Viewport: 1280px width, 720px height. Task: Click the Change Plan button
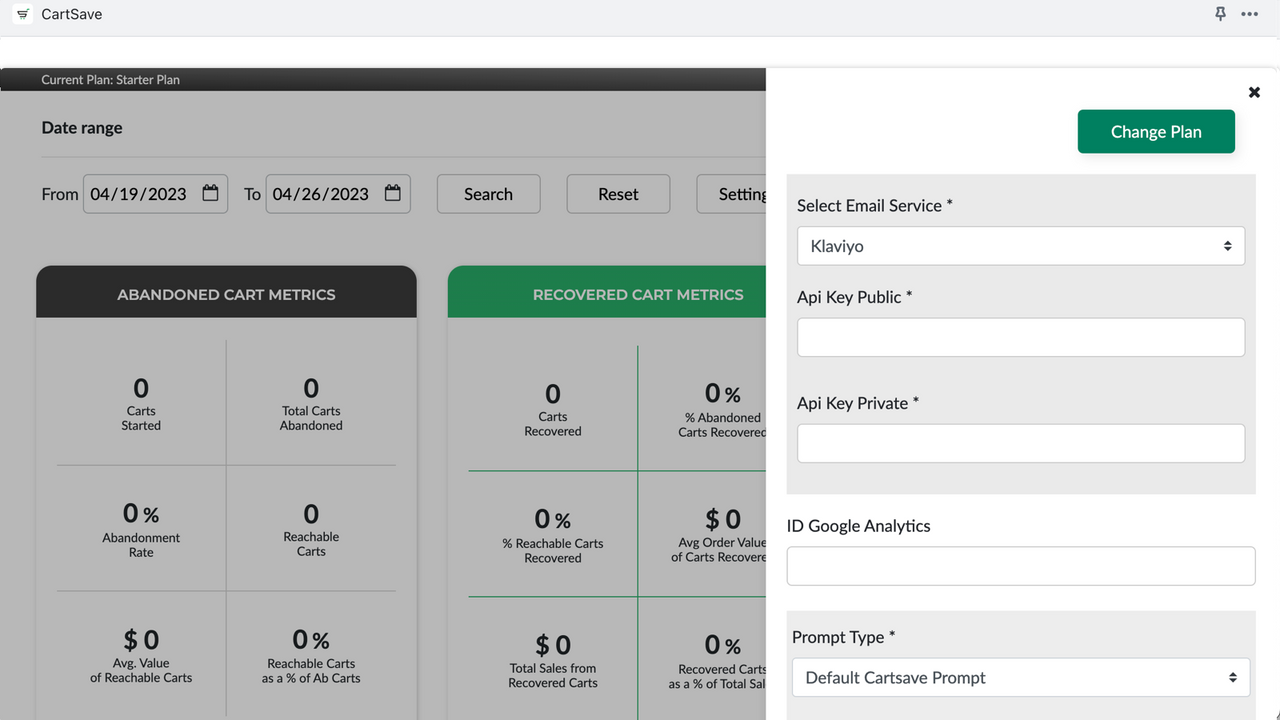pos(1156,131)
